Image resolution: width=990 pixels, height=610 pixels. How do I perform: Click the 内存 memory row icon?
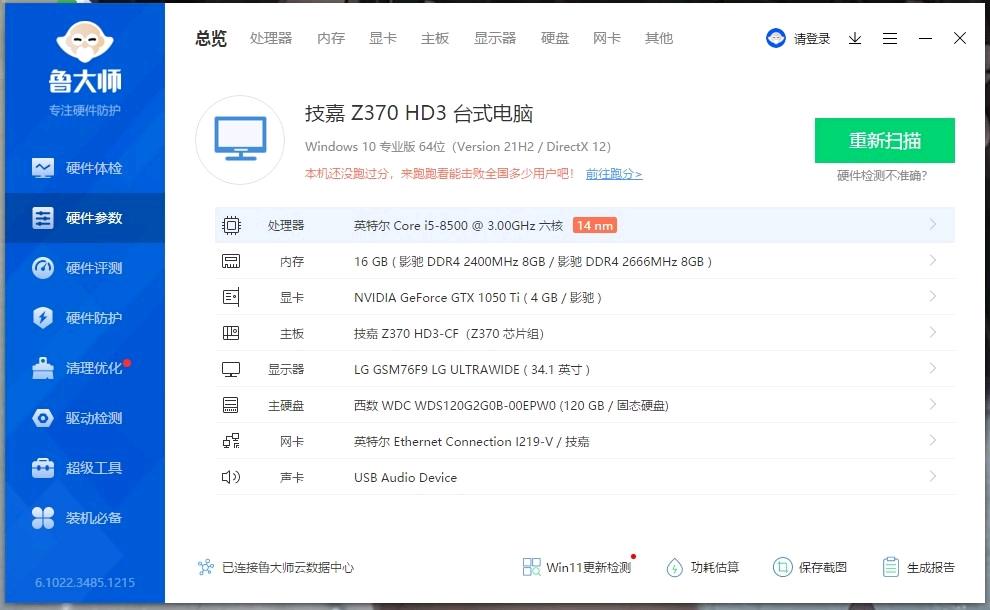click(231, 261)
